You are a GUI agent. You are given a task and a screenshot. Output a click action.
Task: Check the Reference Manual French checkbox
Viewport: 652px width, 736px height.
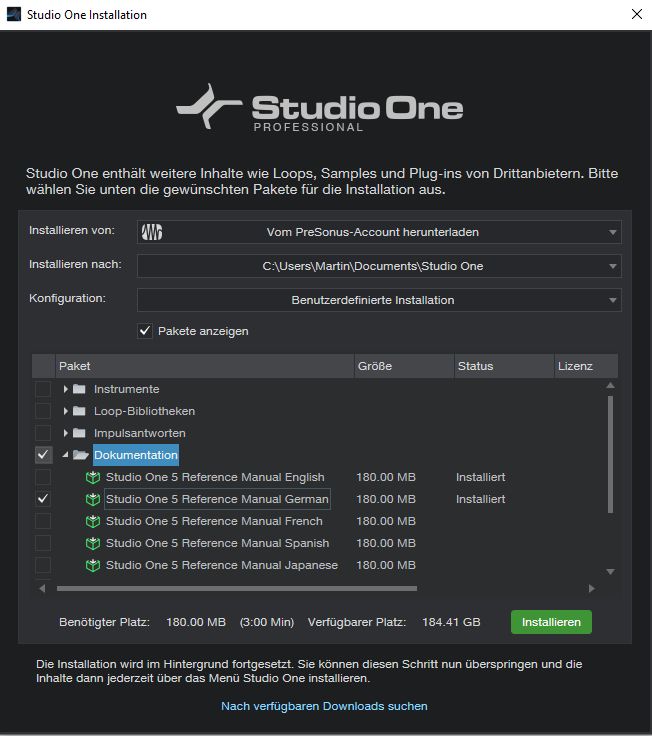point(43,521)
